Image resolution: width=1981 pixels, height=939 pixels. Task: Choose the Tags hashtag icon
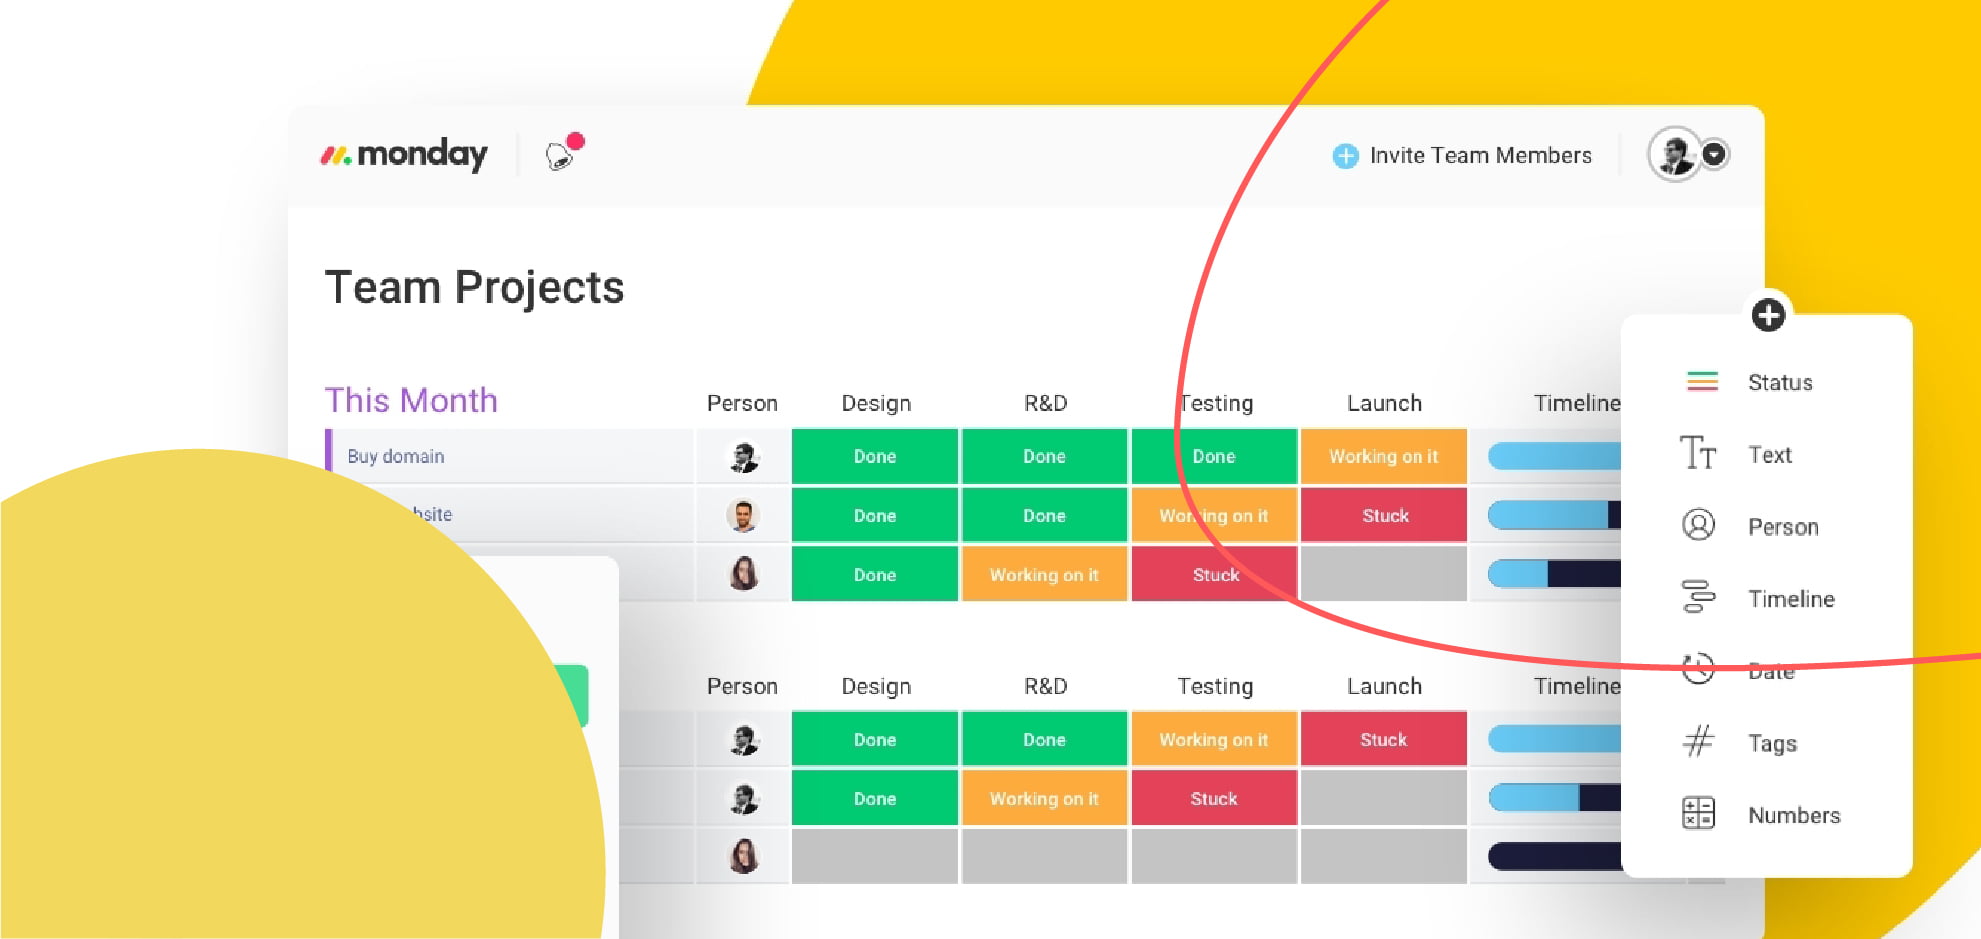tap(1698, 741)
